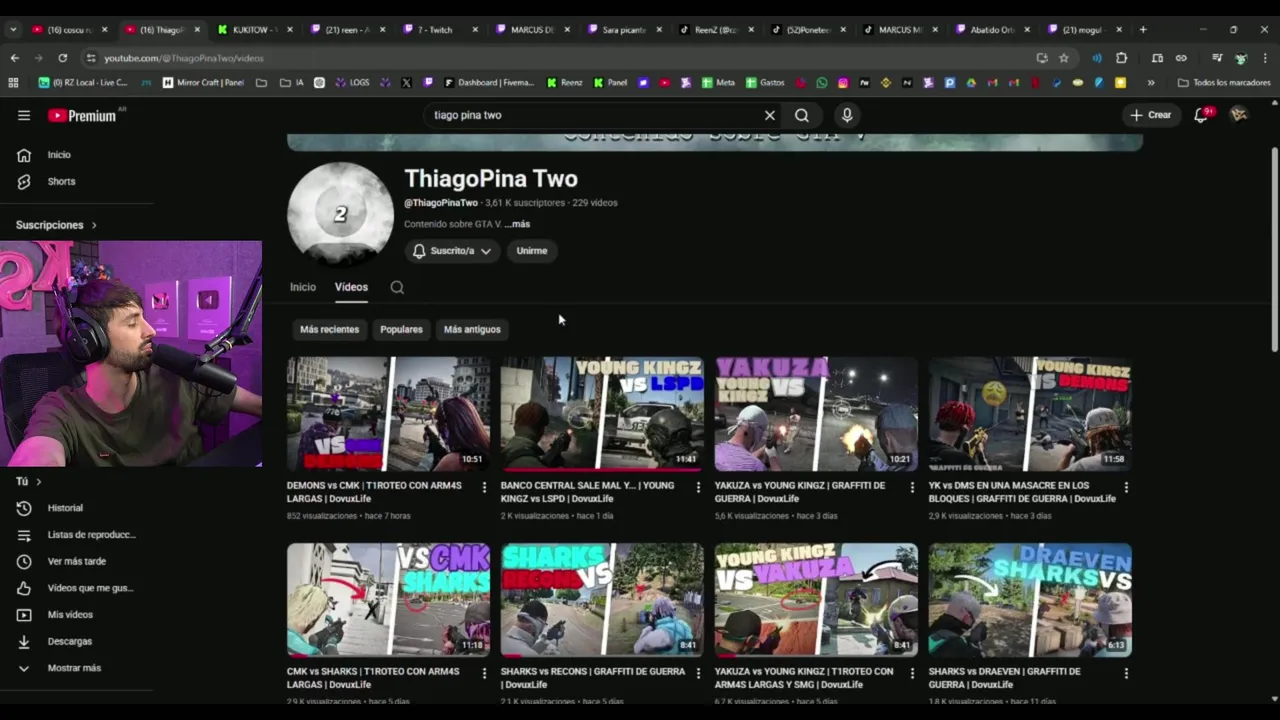Start voice search with the microphone icon
1280x720 pixels.
click(x=847, y=115)
